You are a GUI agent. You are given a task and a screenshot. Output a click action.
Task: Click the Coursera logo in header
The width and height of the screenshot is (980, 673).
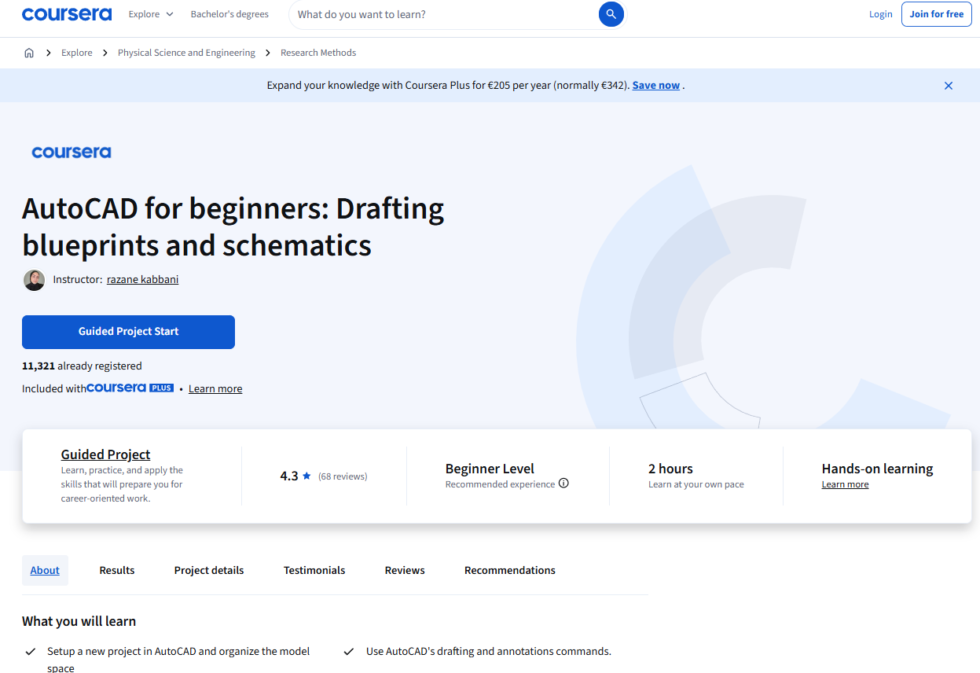[67, 14]
